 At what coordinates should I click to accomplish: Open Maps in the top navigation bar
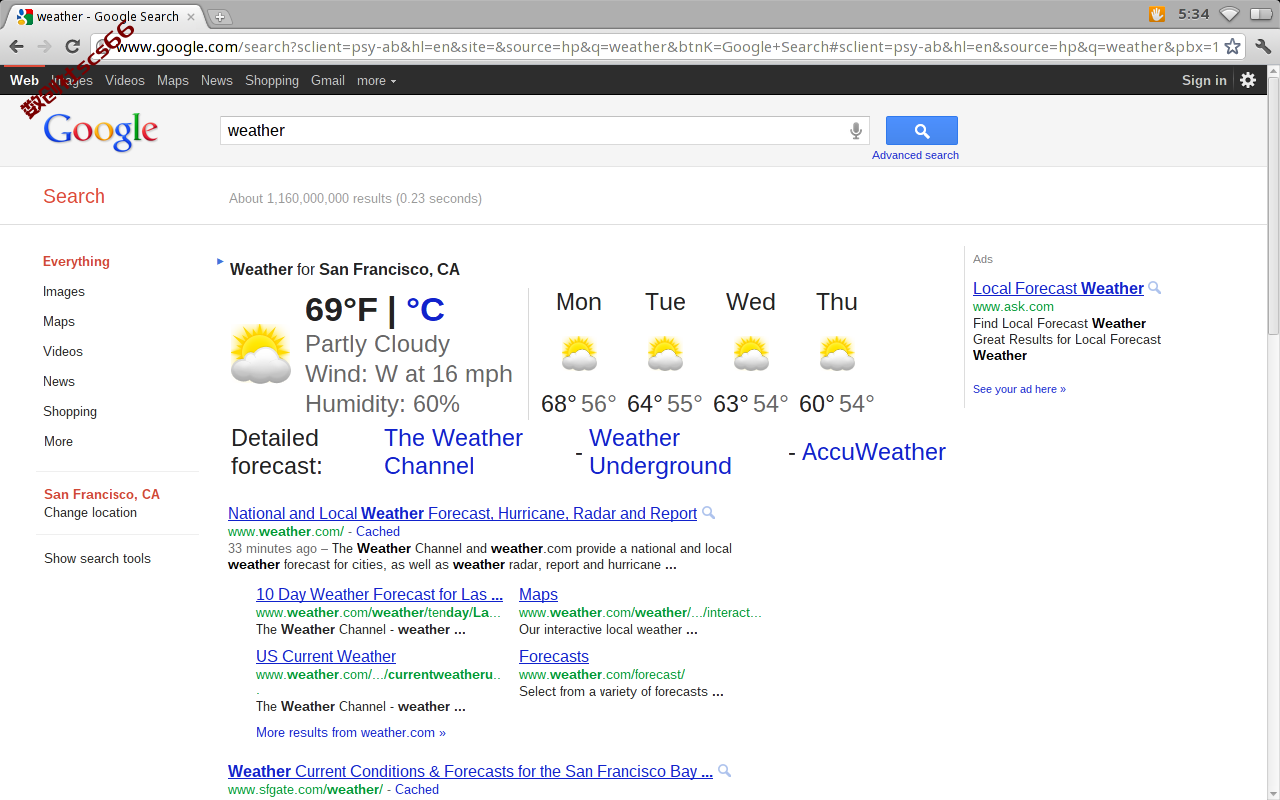click(173, 80)
